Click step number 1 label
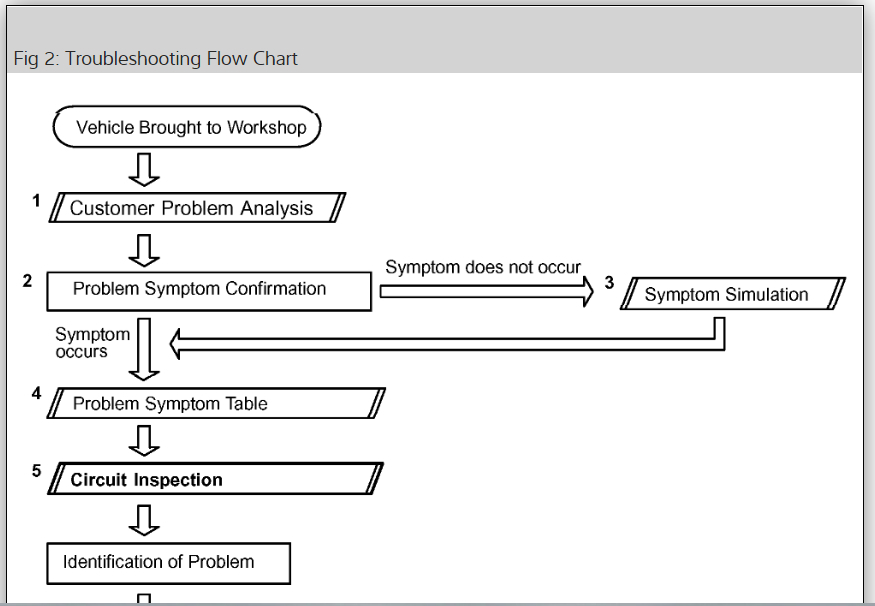Image resolution: width=875 pixels, height=606 pixels. pos(36,201)
